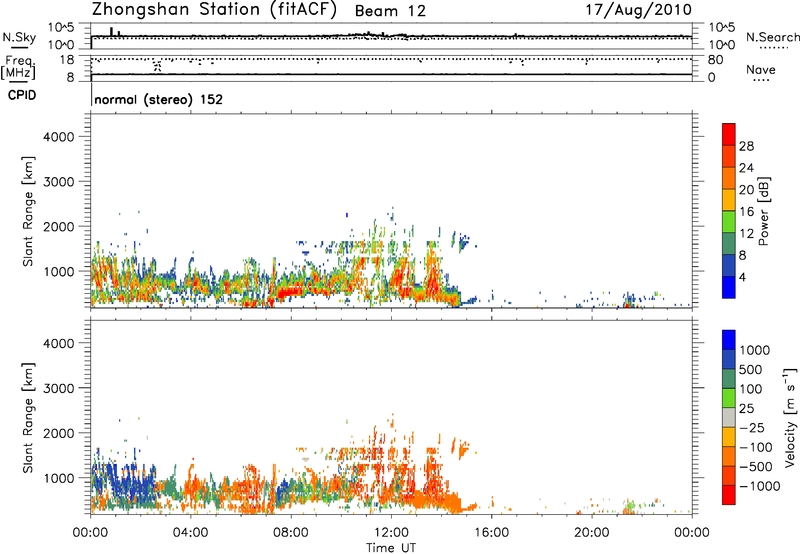Click the Velocity colorbar tick label '-25'
This screenshot has width=800, height=554.
coord(751,427)
